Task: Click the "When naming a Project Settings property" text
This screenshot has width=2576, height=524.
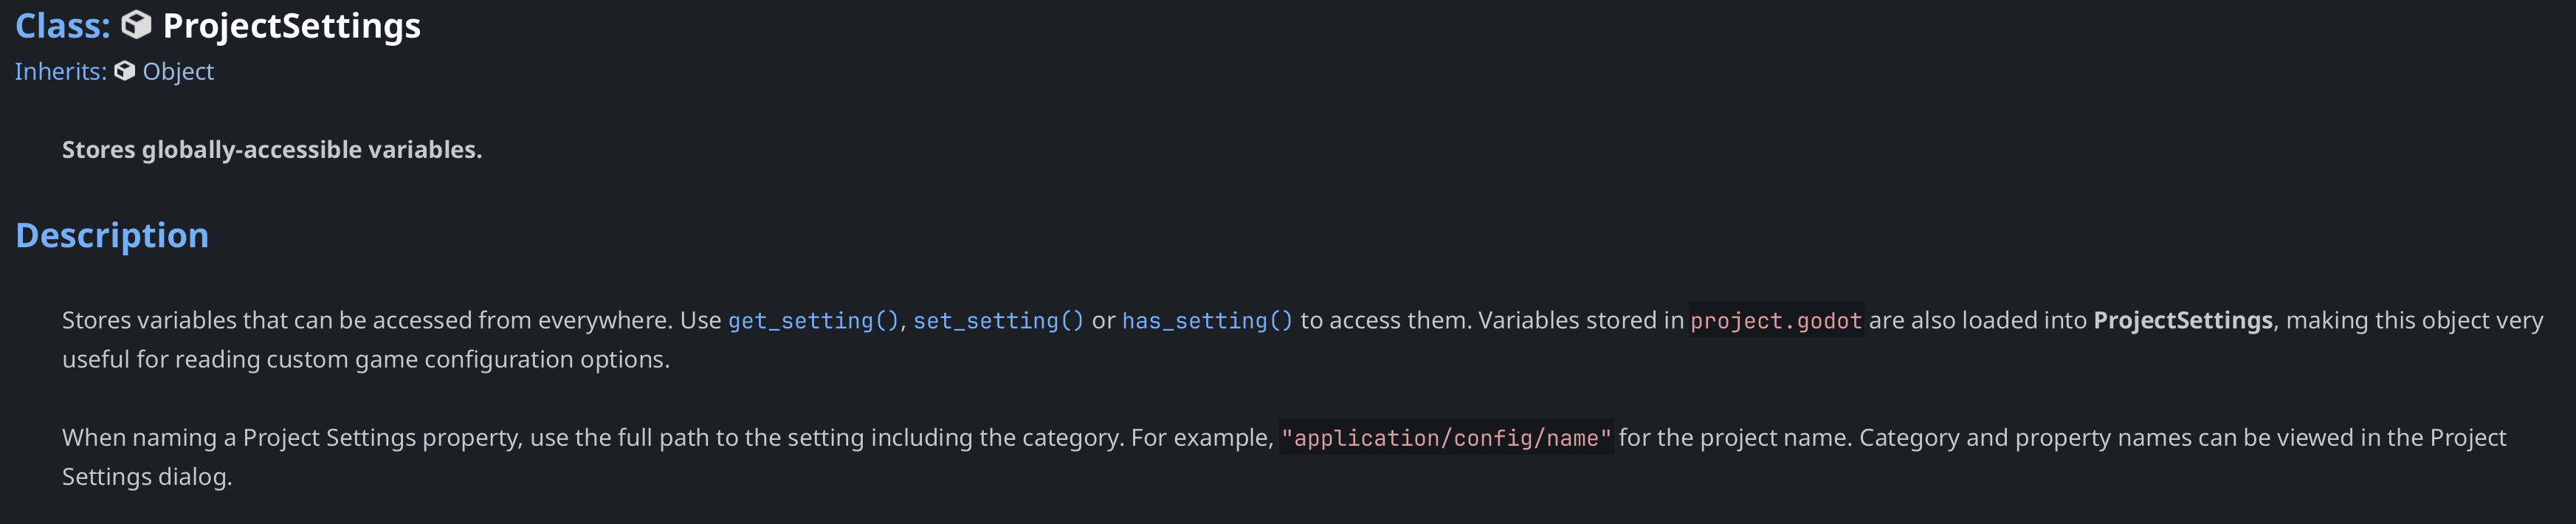Action: [290, 437]
